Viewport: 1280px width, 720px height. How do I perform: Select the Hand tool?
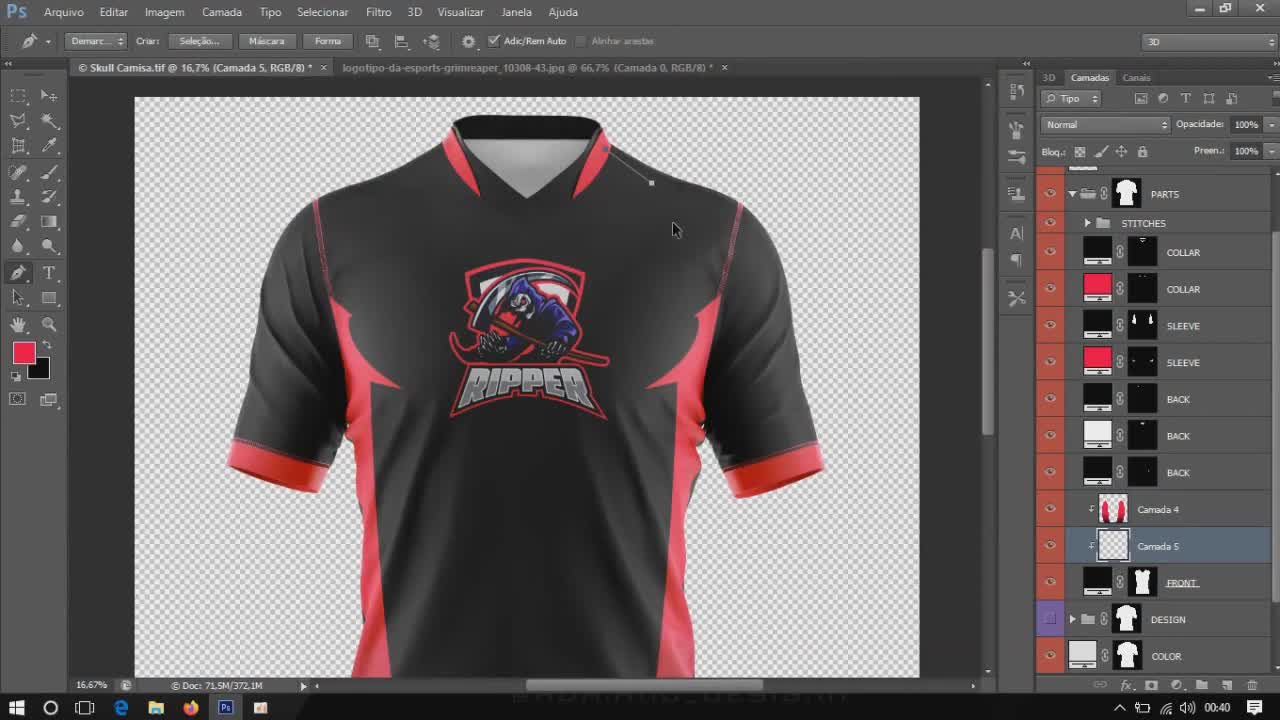click(18, 324)
